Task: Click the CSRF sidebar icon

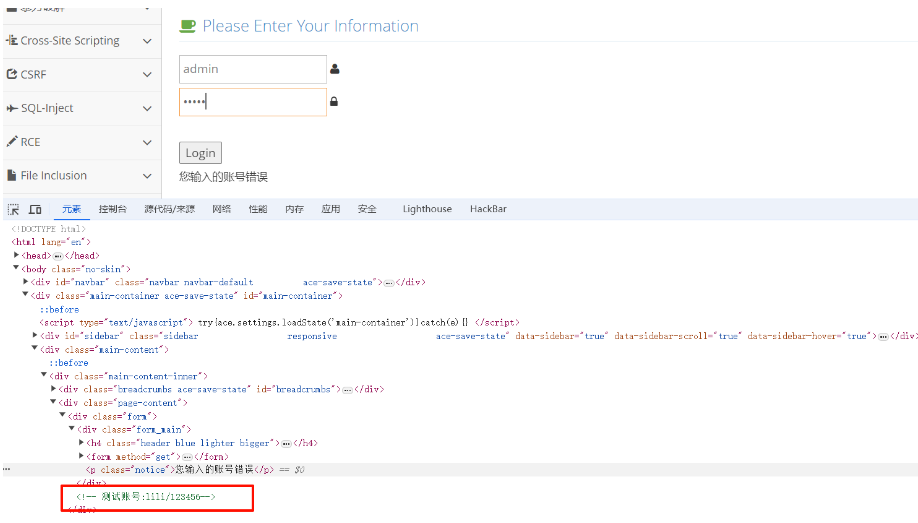Action: tap(12, 74)
